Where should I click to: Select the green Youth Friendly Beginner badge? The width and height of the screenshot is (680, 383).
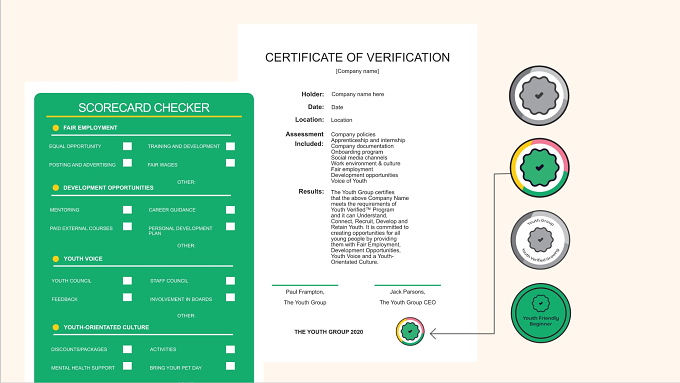tap(541, 313)
